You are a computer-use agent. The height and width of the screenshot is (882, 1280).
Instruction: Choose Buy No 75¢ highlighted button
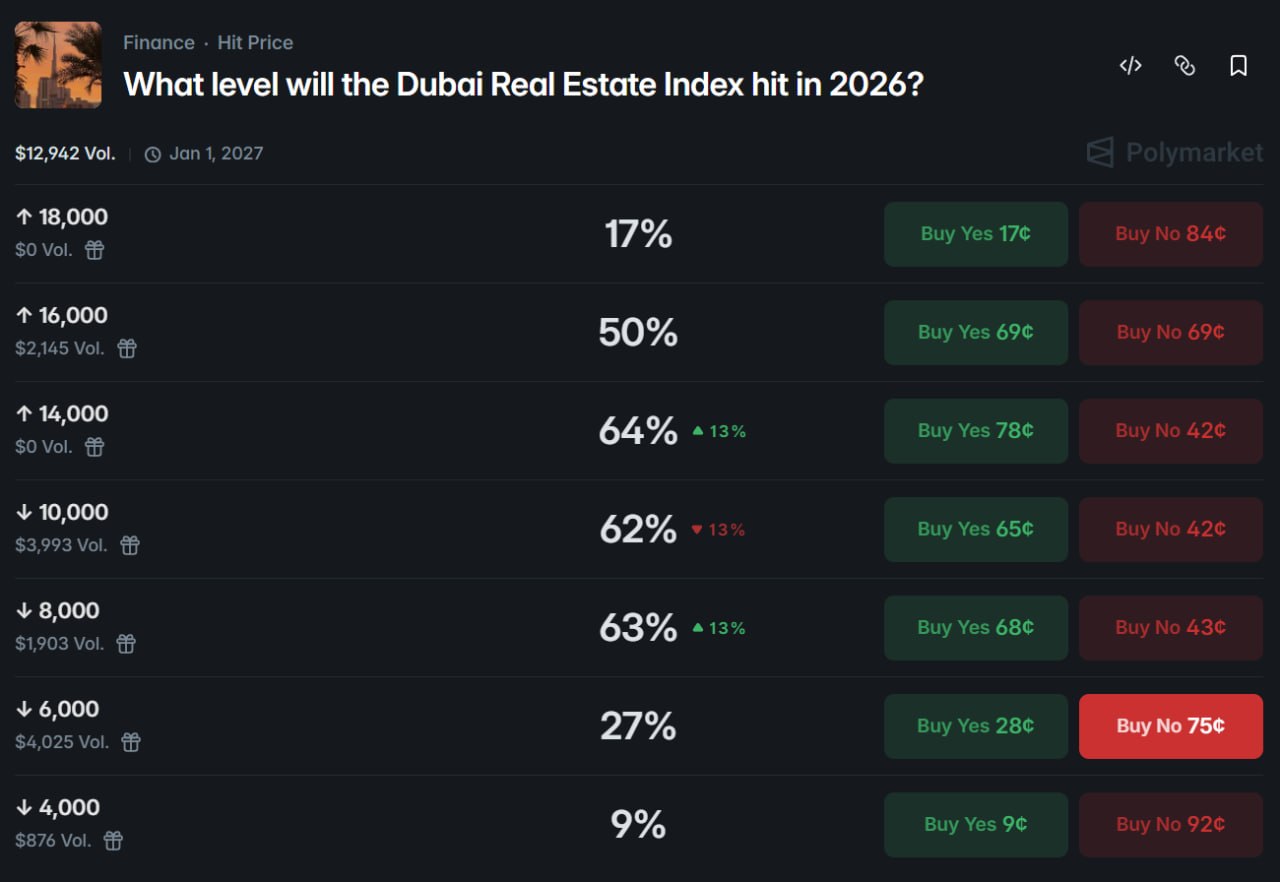pos(1170,726)
